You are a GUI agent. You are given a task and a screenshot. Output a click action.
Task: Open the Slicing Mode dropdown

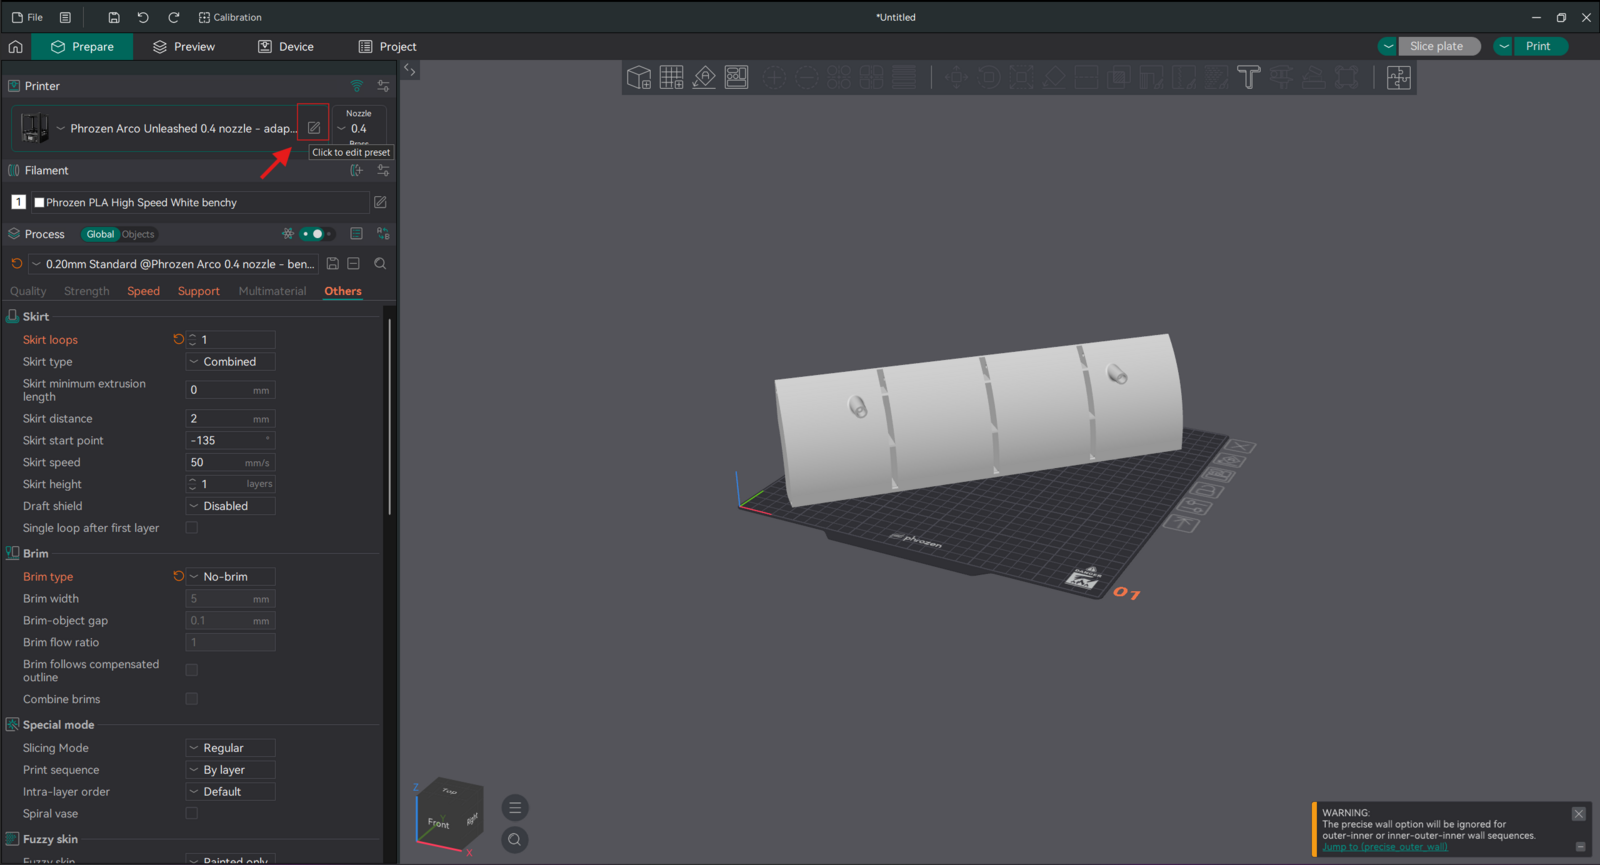(x=230, y=748)
